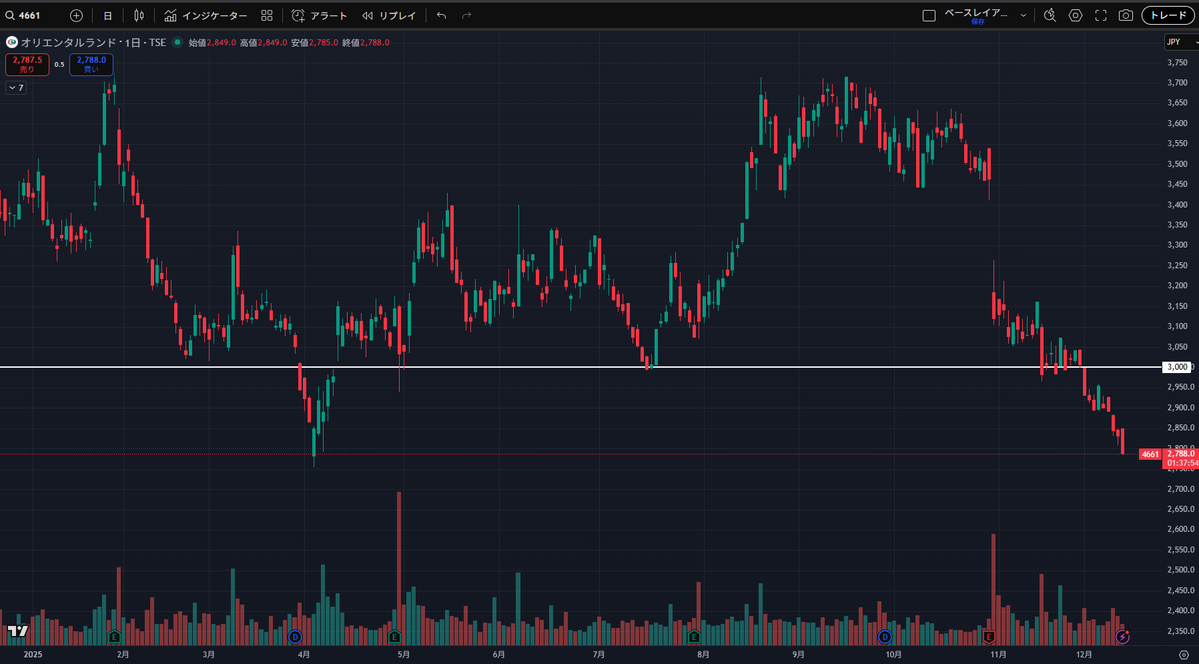Viewport: 1199px width, 664px height.
Task: Open the candlestick chart style selector
Action: click(139, 16)
